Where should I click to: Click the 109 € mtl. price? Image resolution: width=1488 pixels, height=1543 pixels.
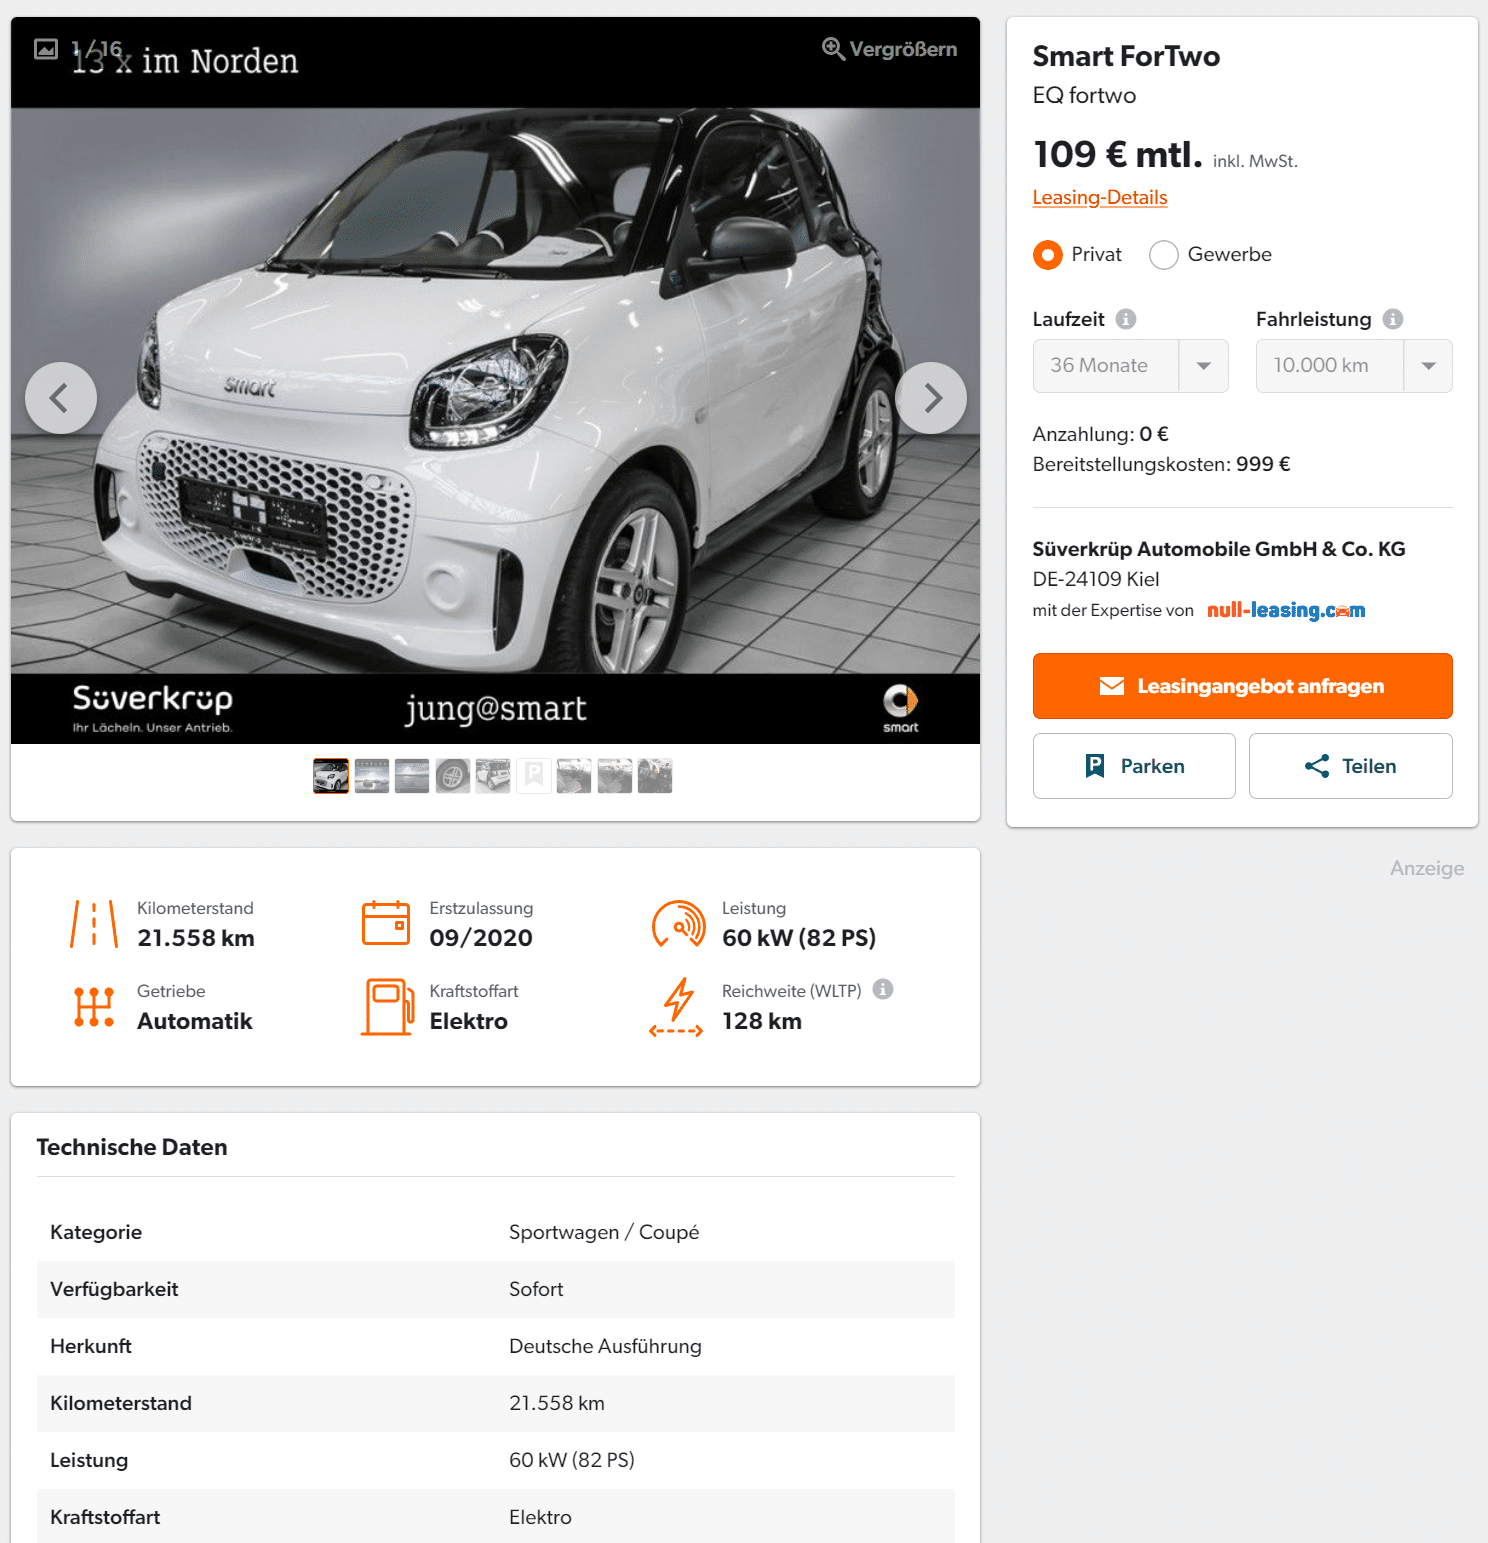(x=1117, y=155)
